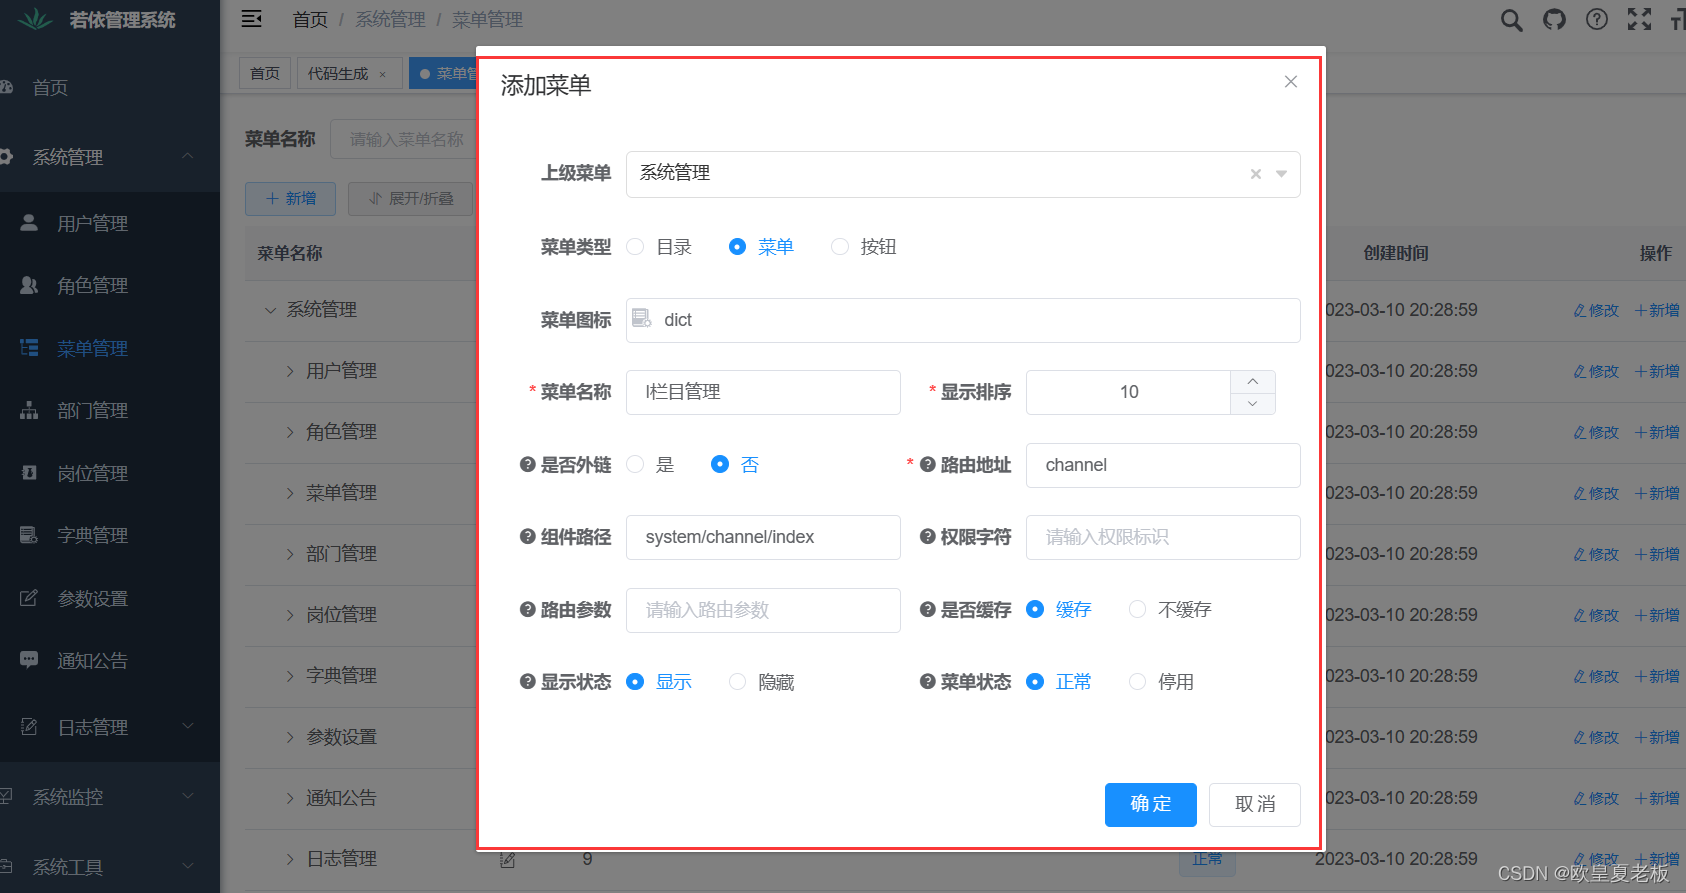Click the 用户管理 sidebar icon
The image size is (1686, 893).
pos(29,223)
